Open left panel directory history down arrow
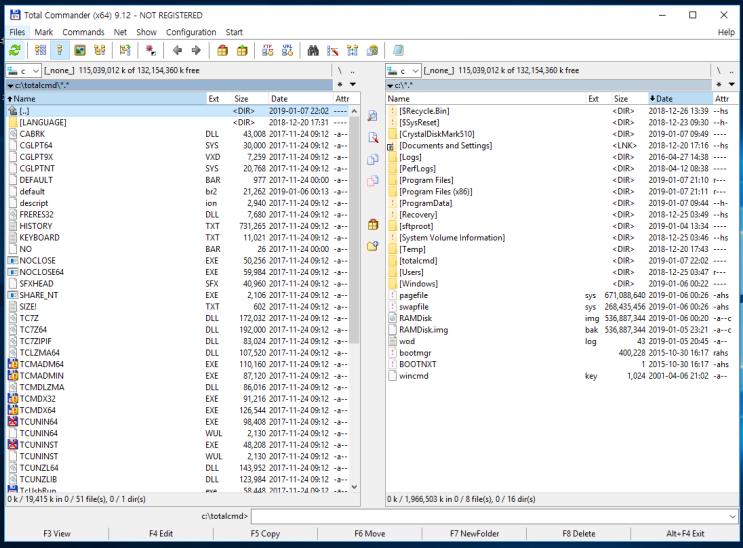The image size is (743, 548). point(353,84)
